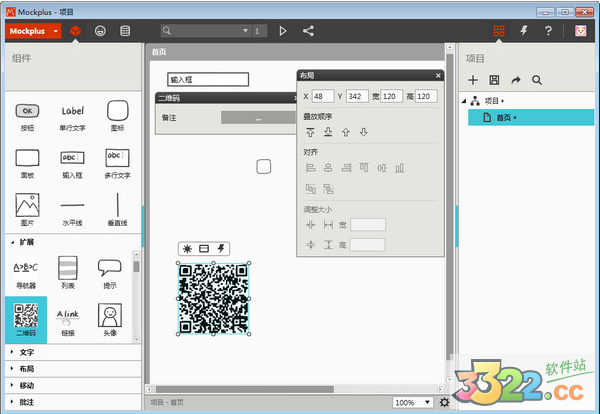
Task: Start the prototype preview play button
Action: tap(283, 31)
